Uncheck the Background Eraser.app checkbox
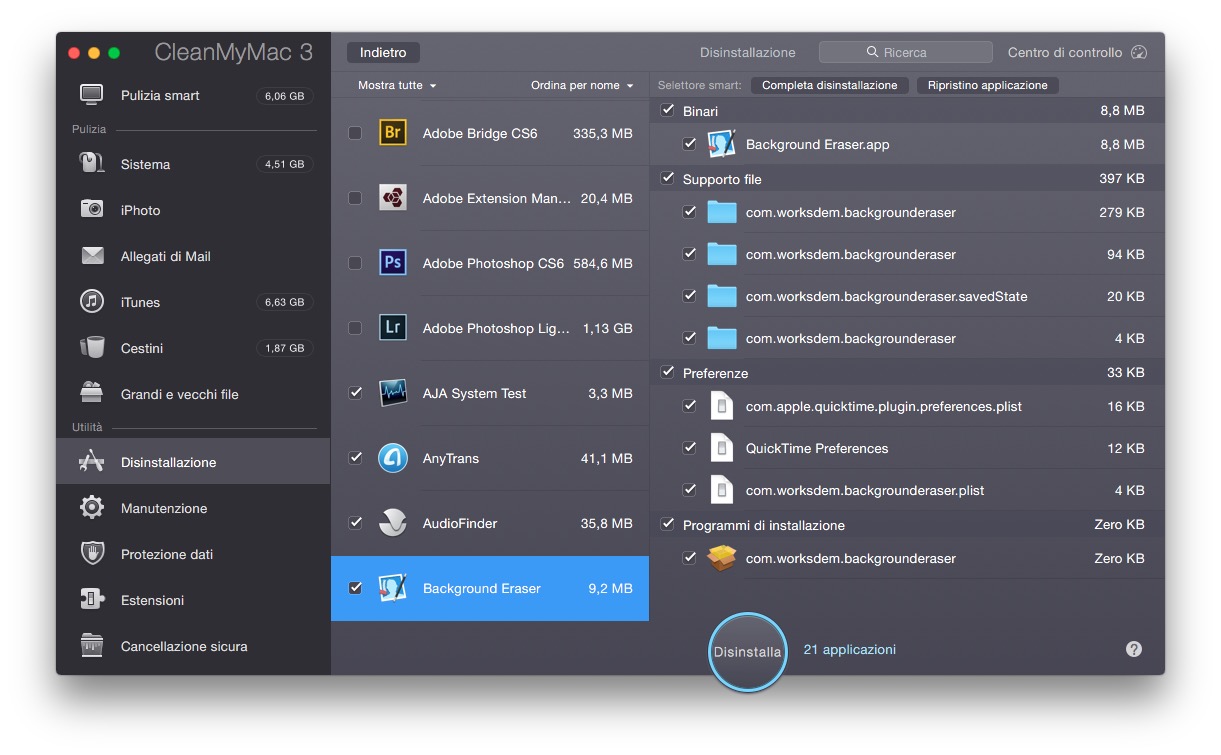Viewport: 1221px width, 755px height. coord(689,144)
